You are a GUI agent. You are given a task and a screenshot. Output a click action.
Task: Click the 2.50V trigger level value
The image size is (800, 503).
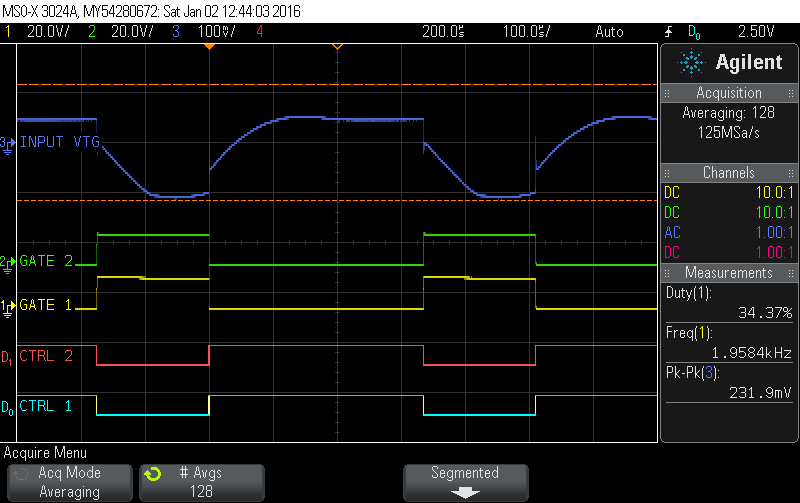click(x=756, y=32)
